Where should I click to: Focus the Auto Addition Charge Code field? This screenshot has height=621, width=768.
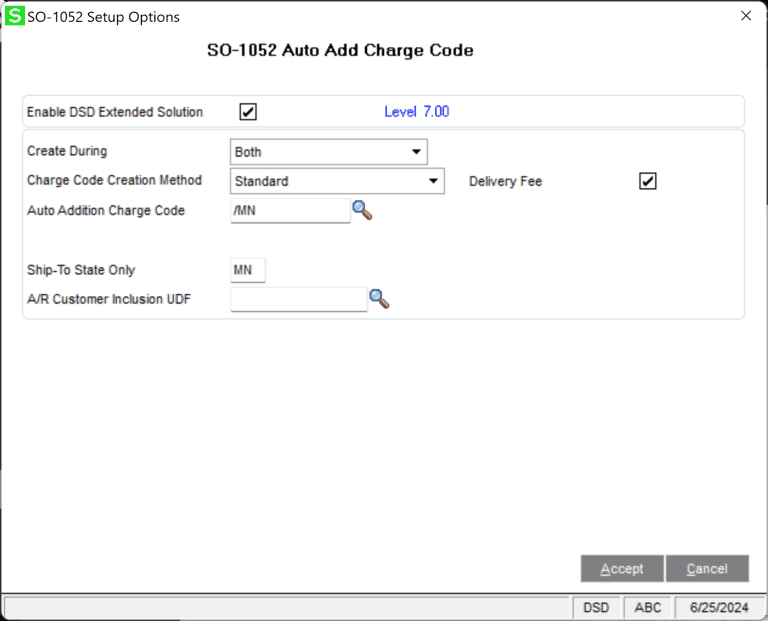[290, 211]
